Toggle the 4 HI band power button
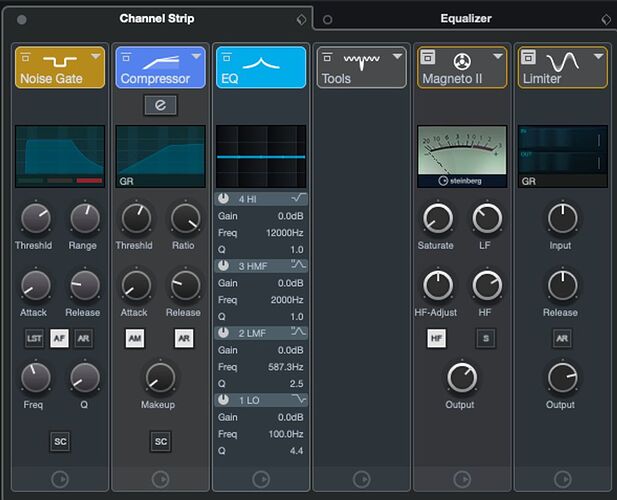 224,199
